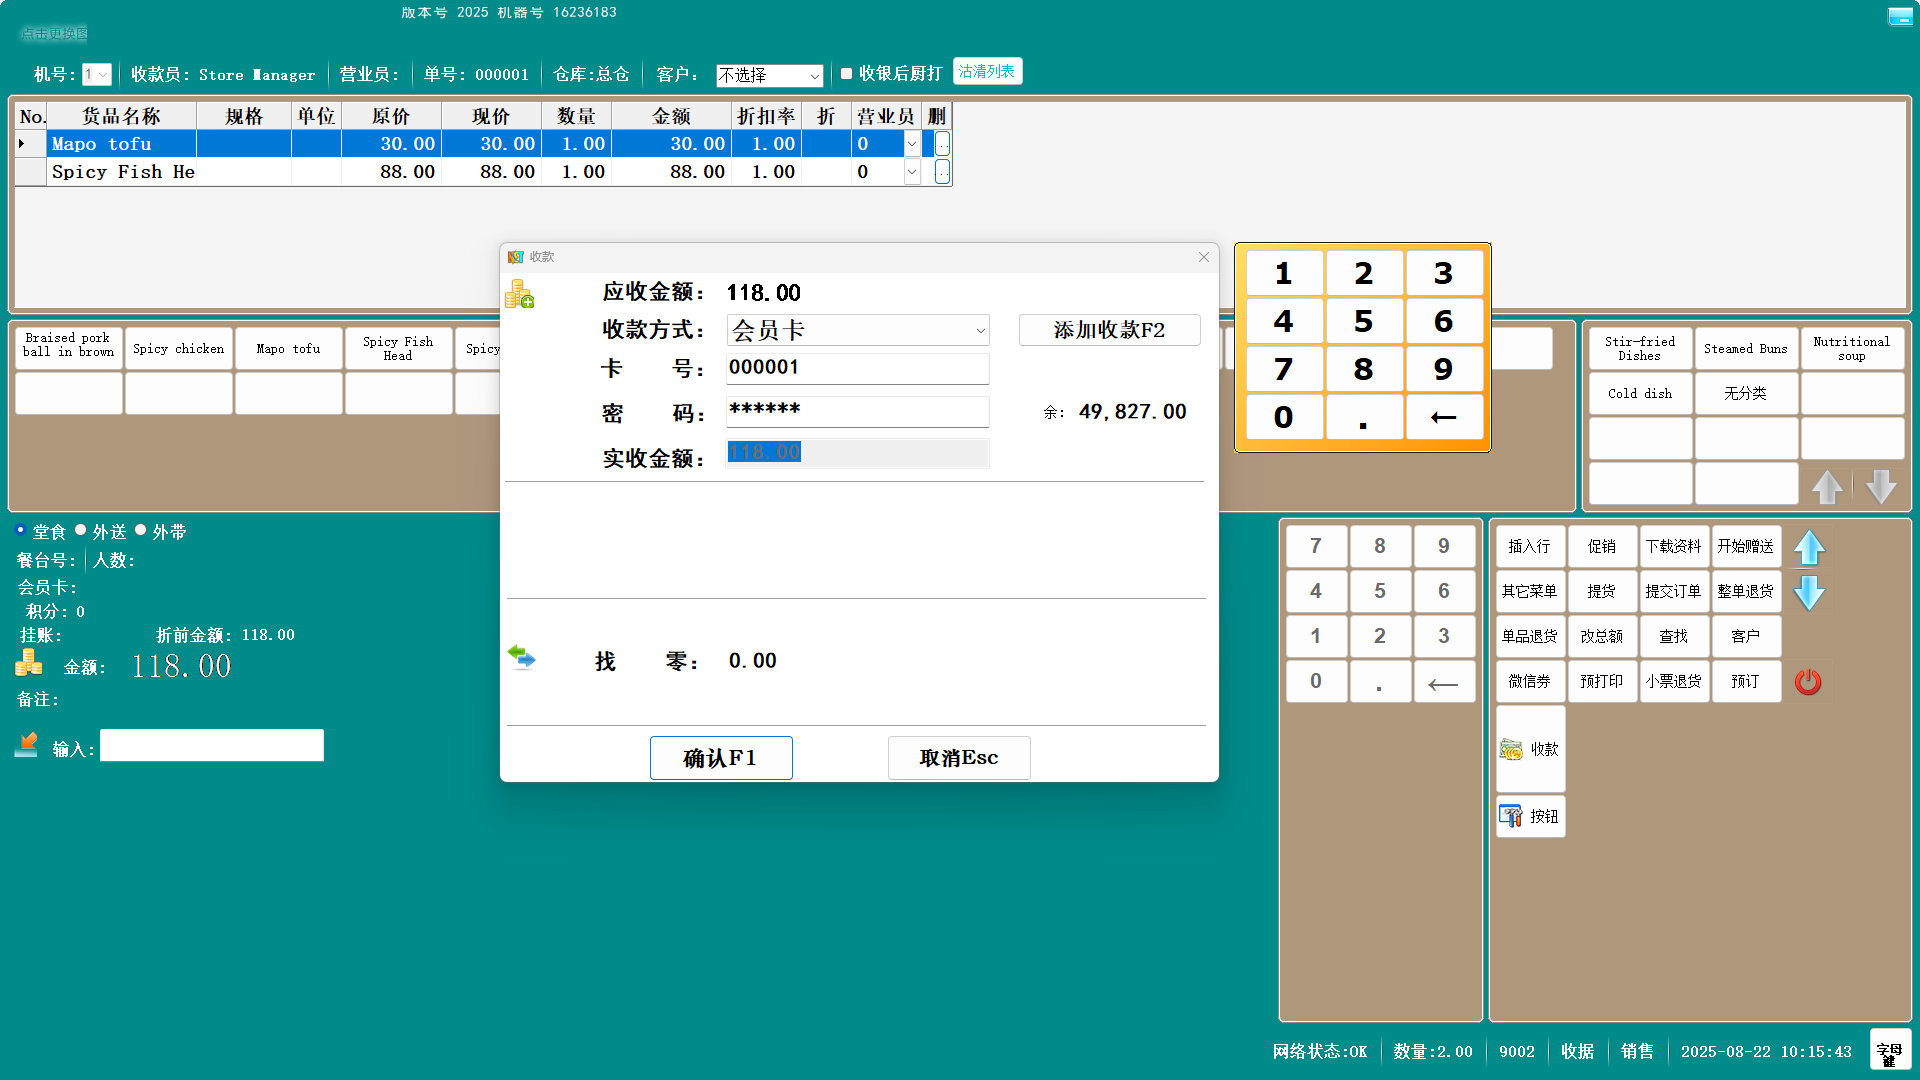1920x1080 pixels.
Task: Click the 小票退货 button
Action: tap(1674, 682)
